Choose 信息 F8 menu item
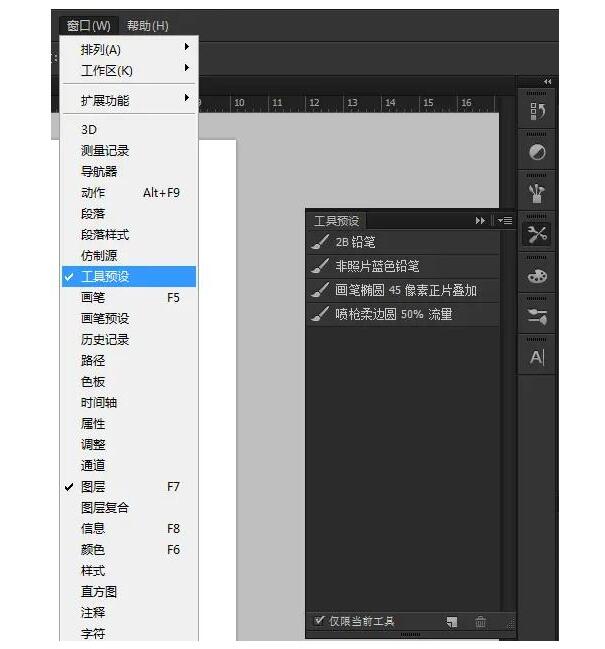Viewport: 605px width, 649px height. 129,529
